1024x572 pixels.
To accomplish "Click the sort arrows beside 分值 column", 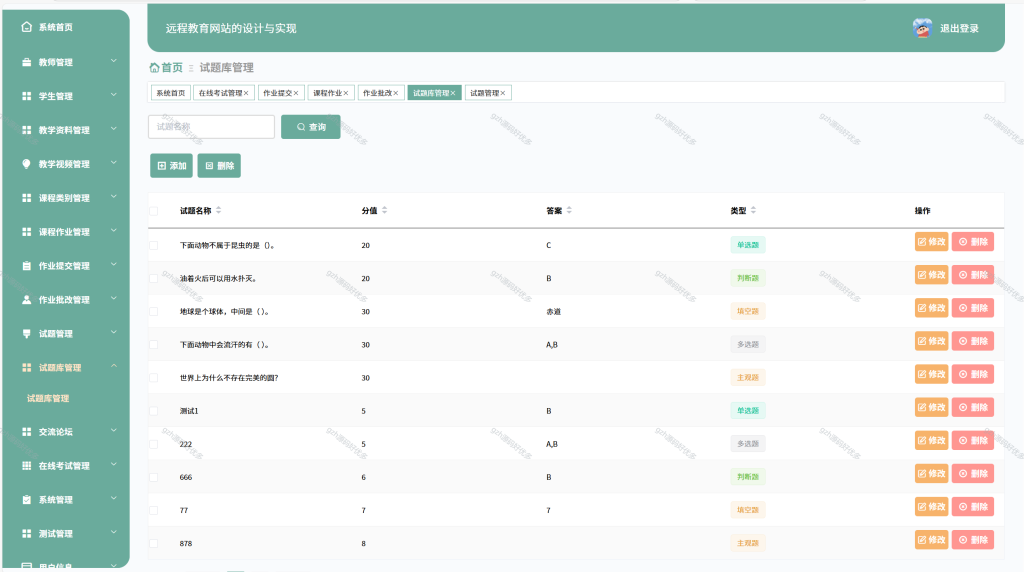I will [385, 210].
